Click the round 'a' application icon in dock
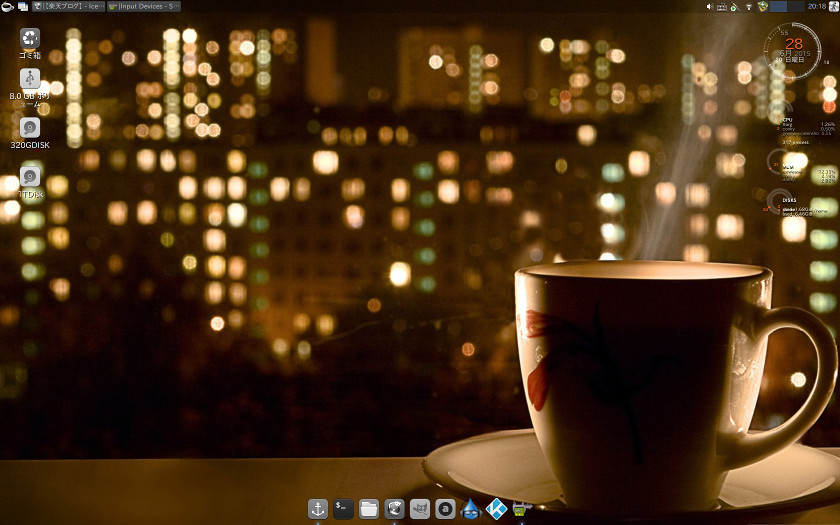The height and width of the screenshot is (525, 840). pyautogui.click(x=445, y=509)
